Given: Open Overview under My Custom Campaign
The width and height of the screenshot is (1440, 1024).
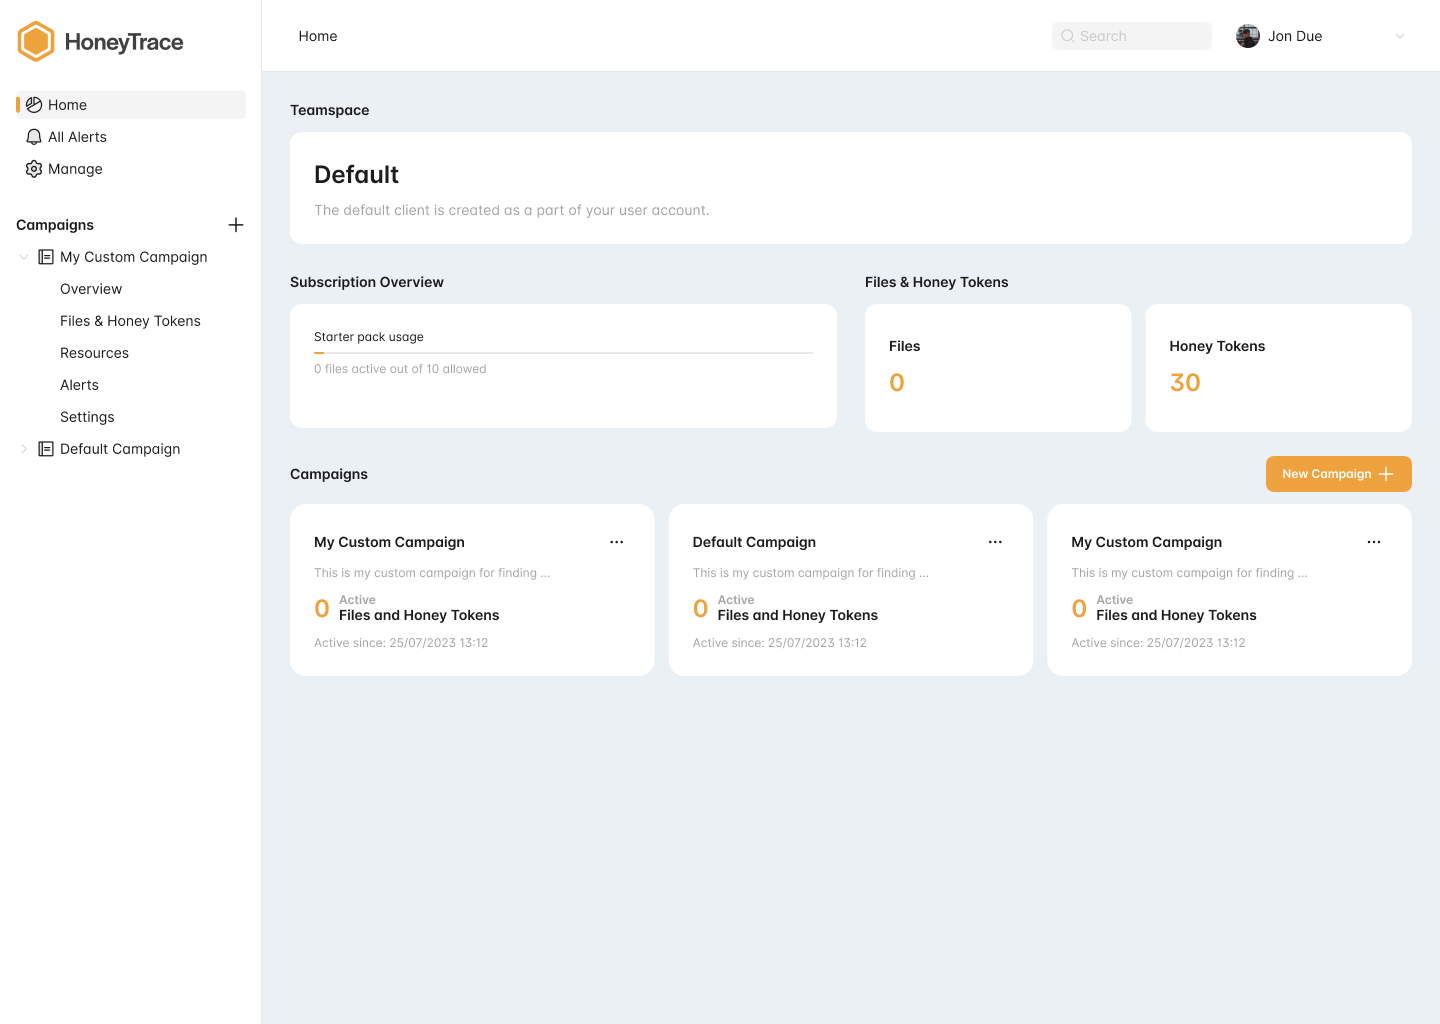Looking at the screenshot, I should pyautogui.click(x=91, y=289).
